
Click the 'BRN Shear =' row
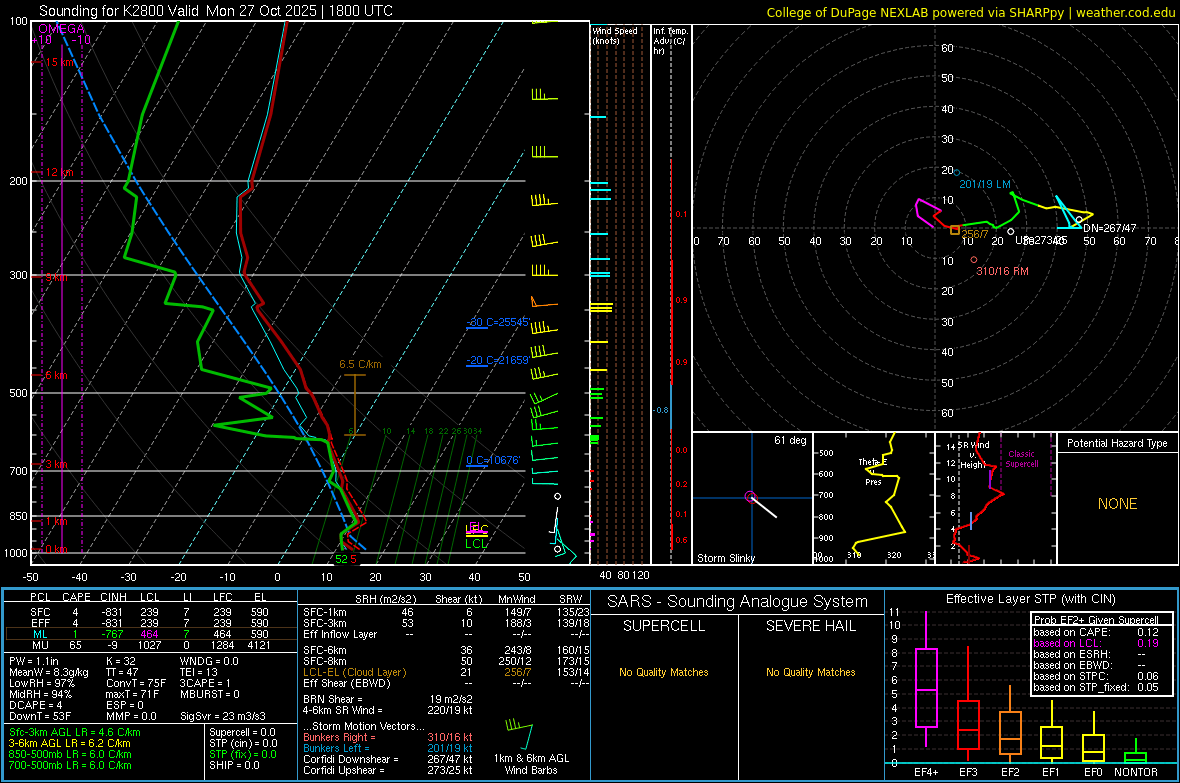[x=388, y=699]
